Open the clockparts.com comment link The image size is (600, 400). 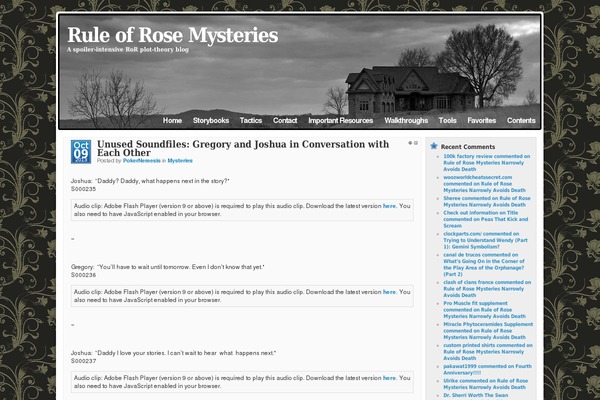(485, 240)
